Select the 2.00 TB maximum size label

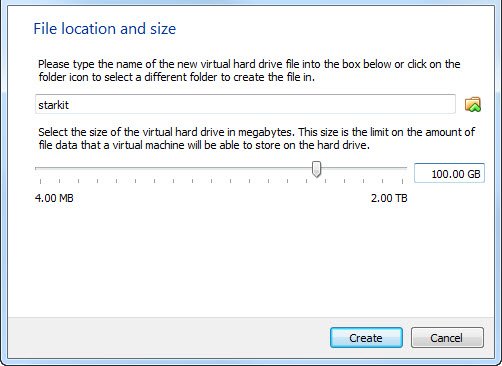tap(389, 198)
